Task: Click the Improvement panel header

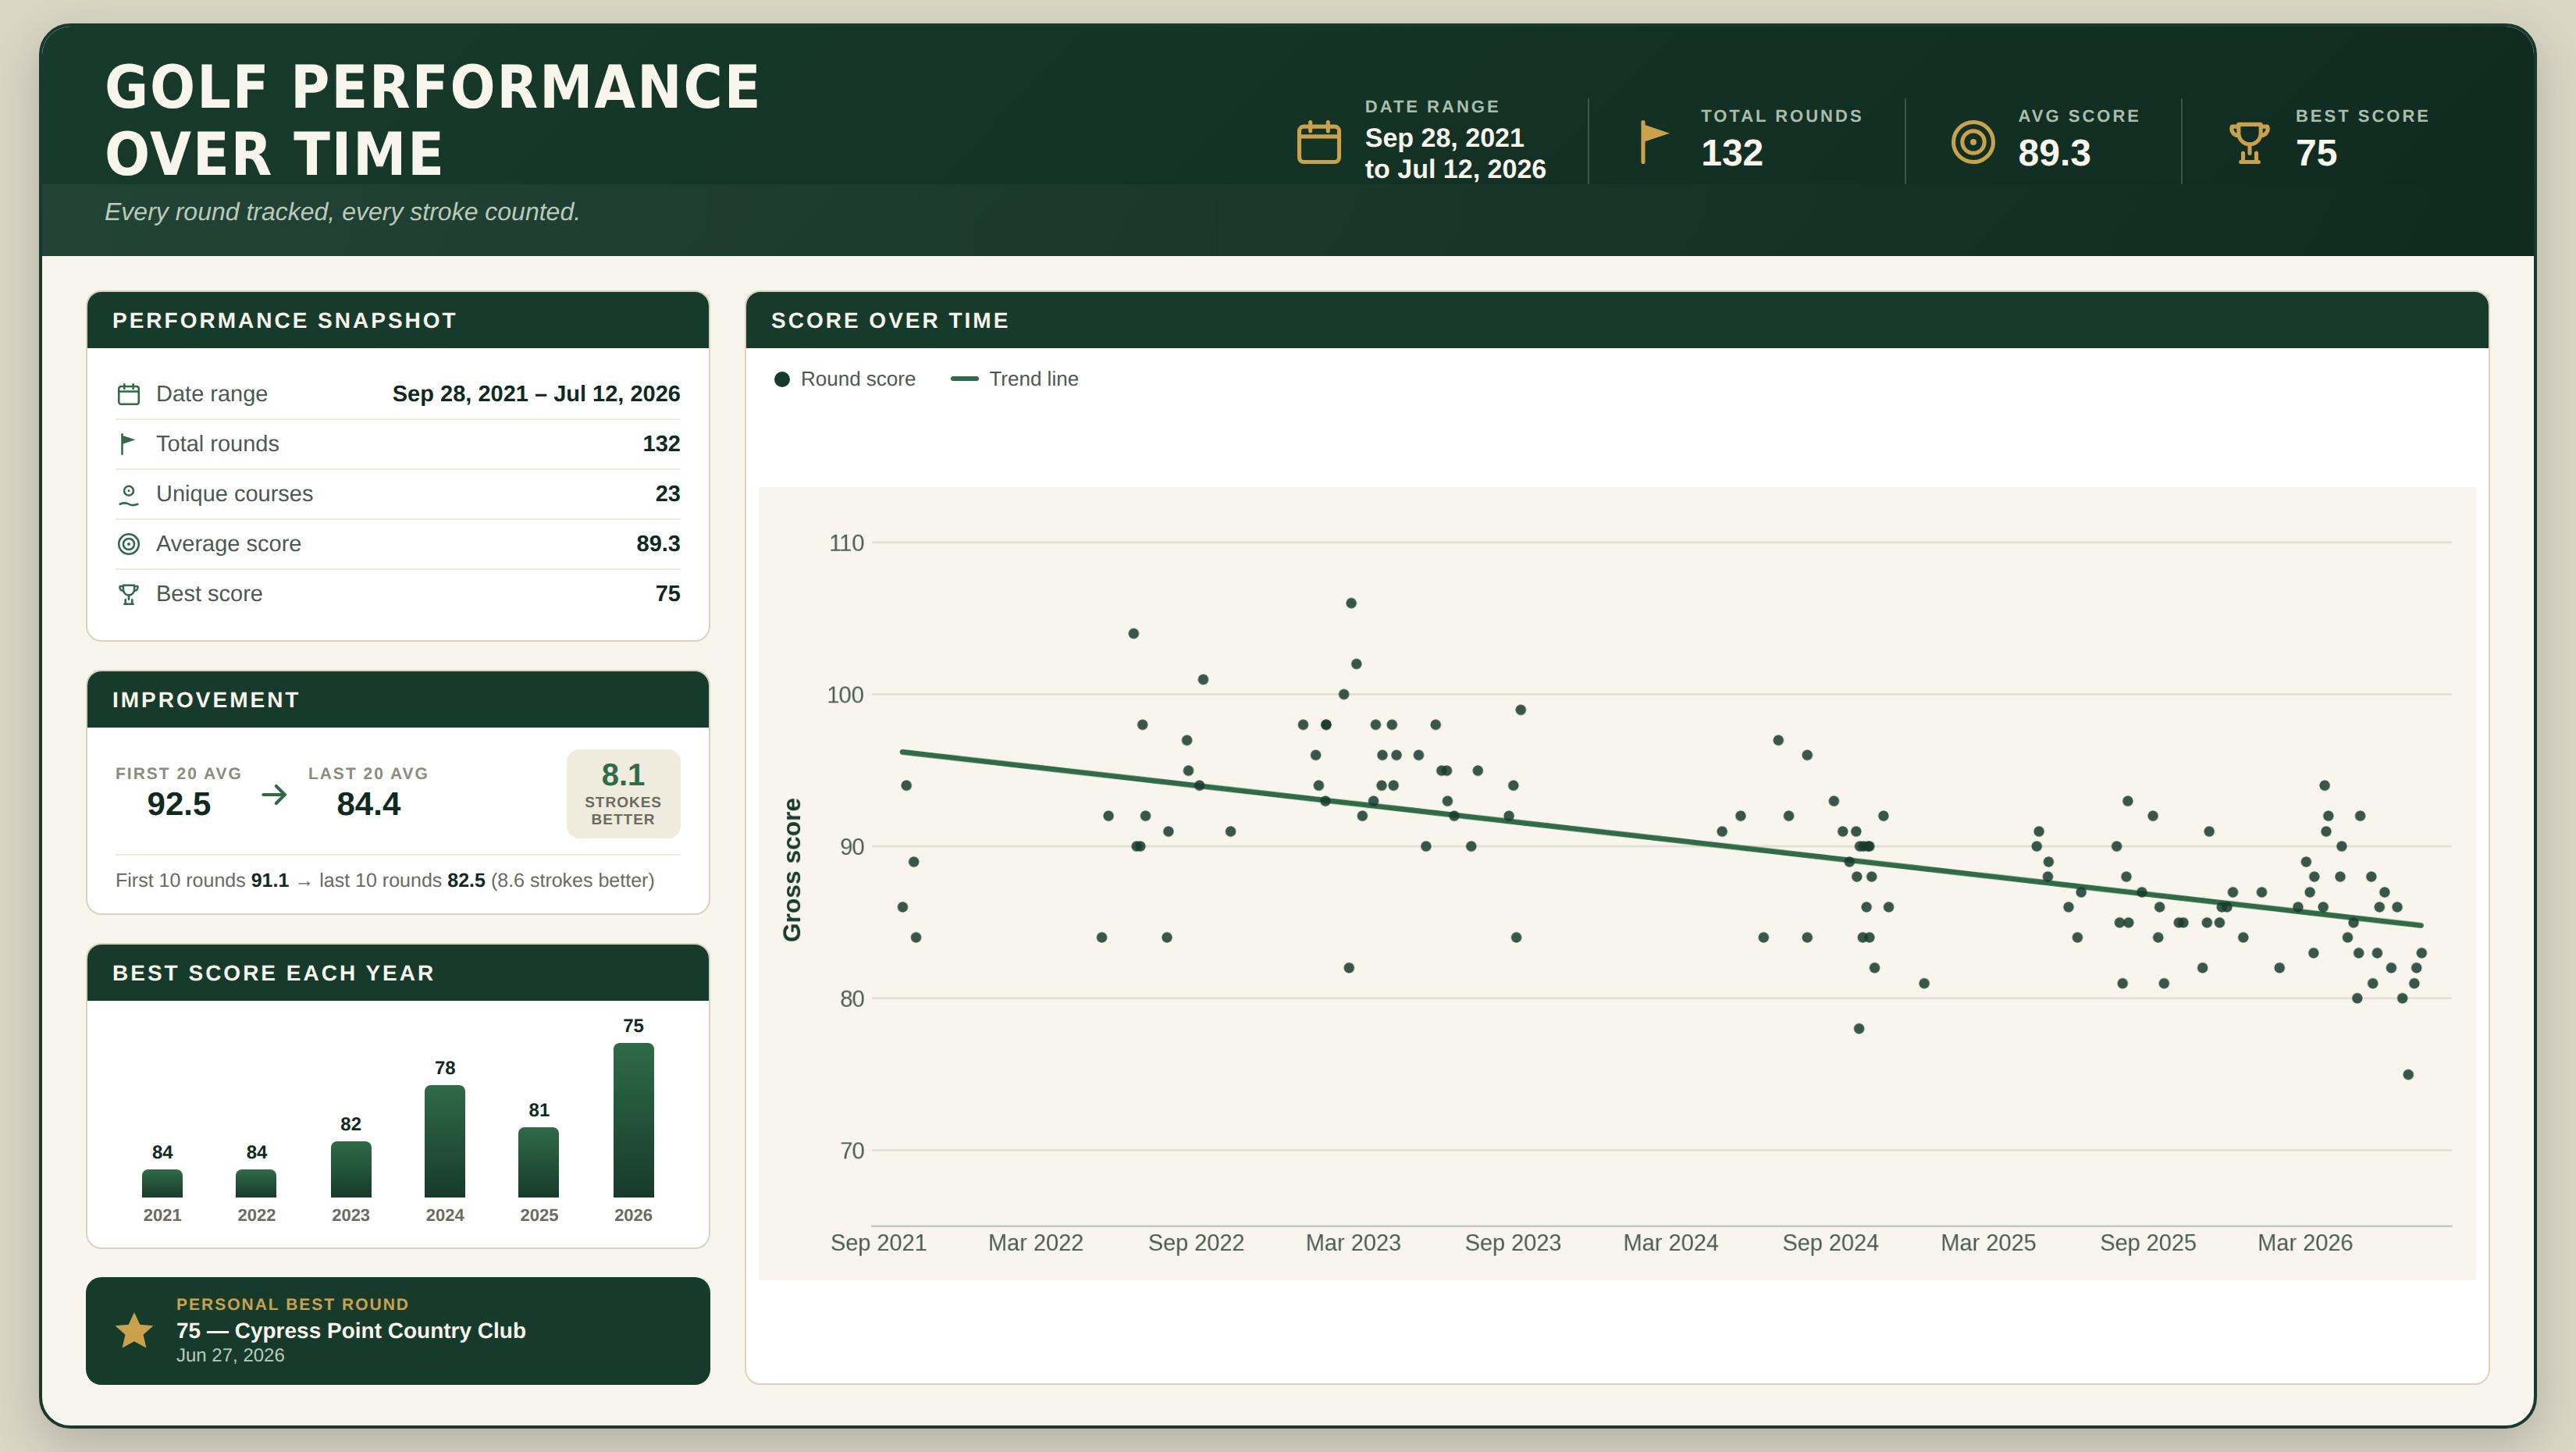Action: coord(398,700)
